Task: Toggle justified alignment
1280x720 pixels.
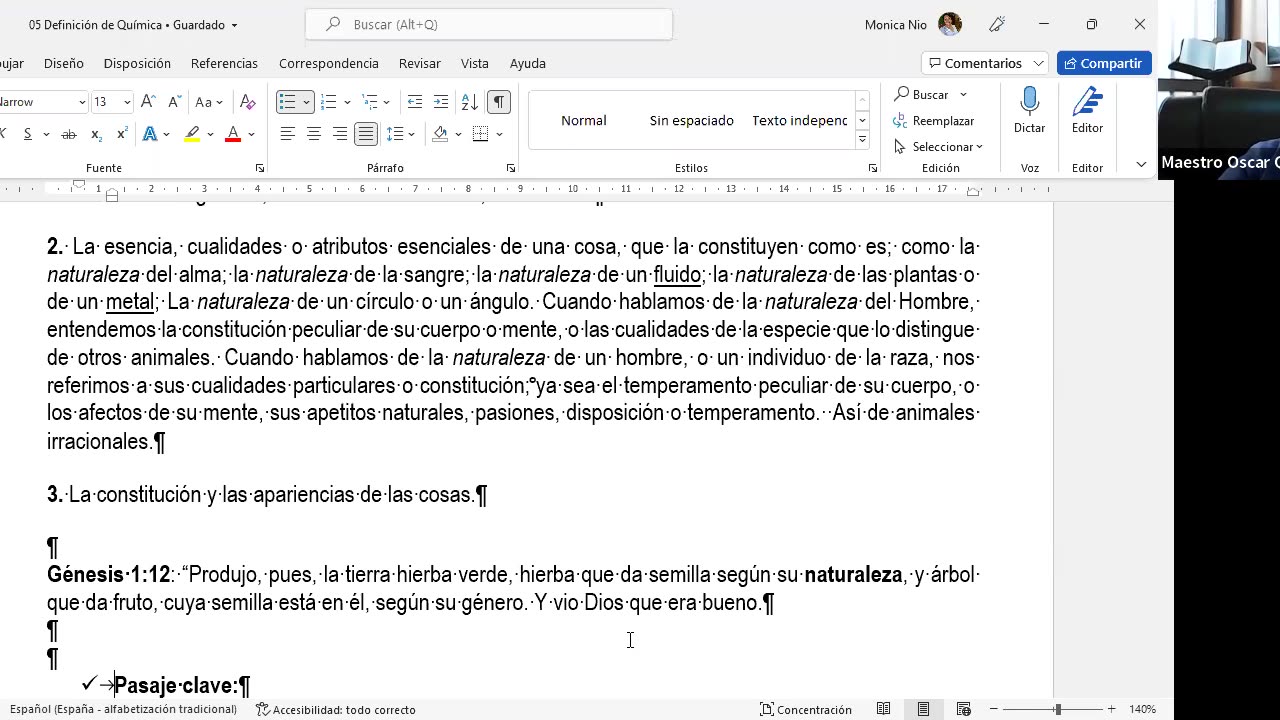Action: 366,134
